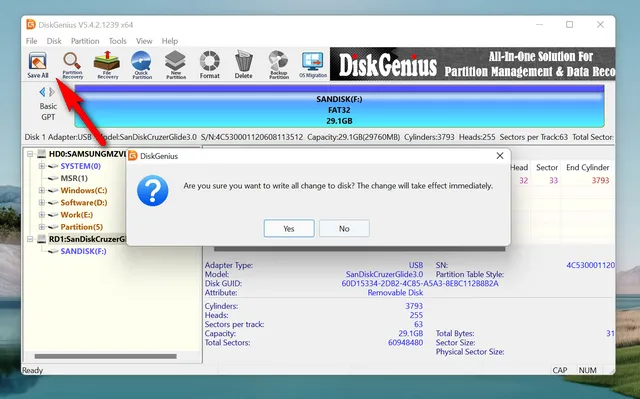Select MSR(1) in the disk tree

click(74, 178)
